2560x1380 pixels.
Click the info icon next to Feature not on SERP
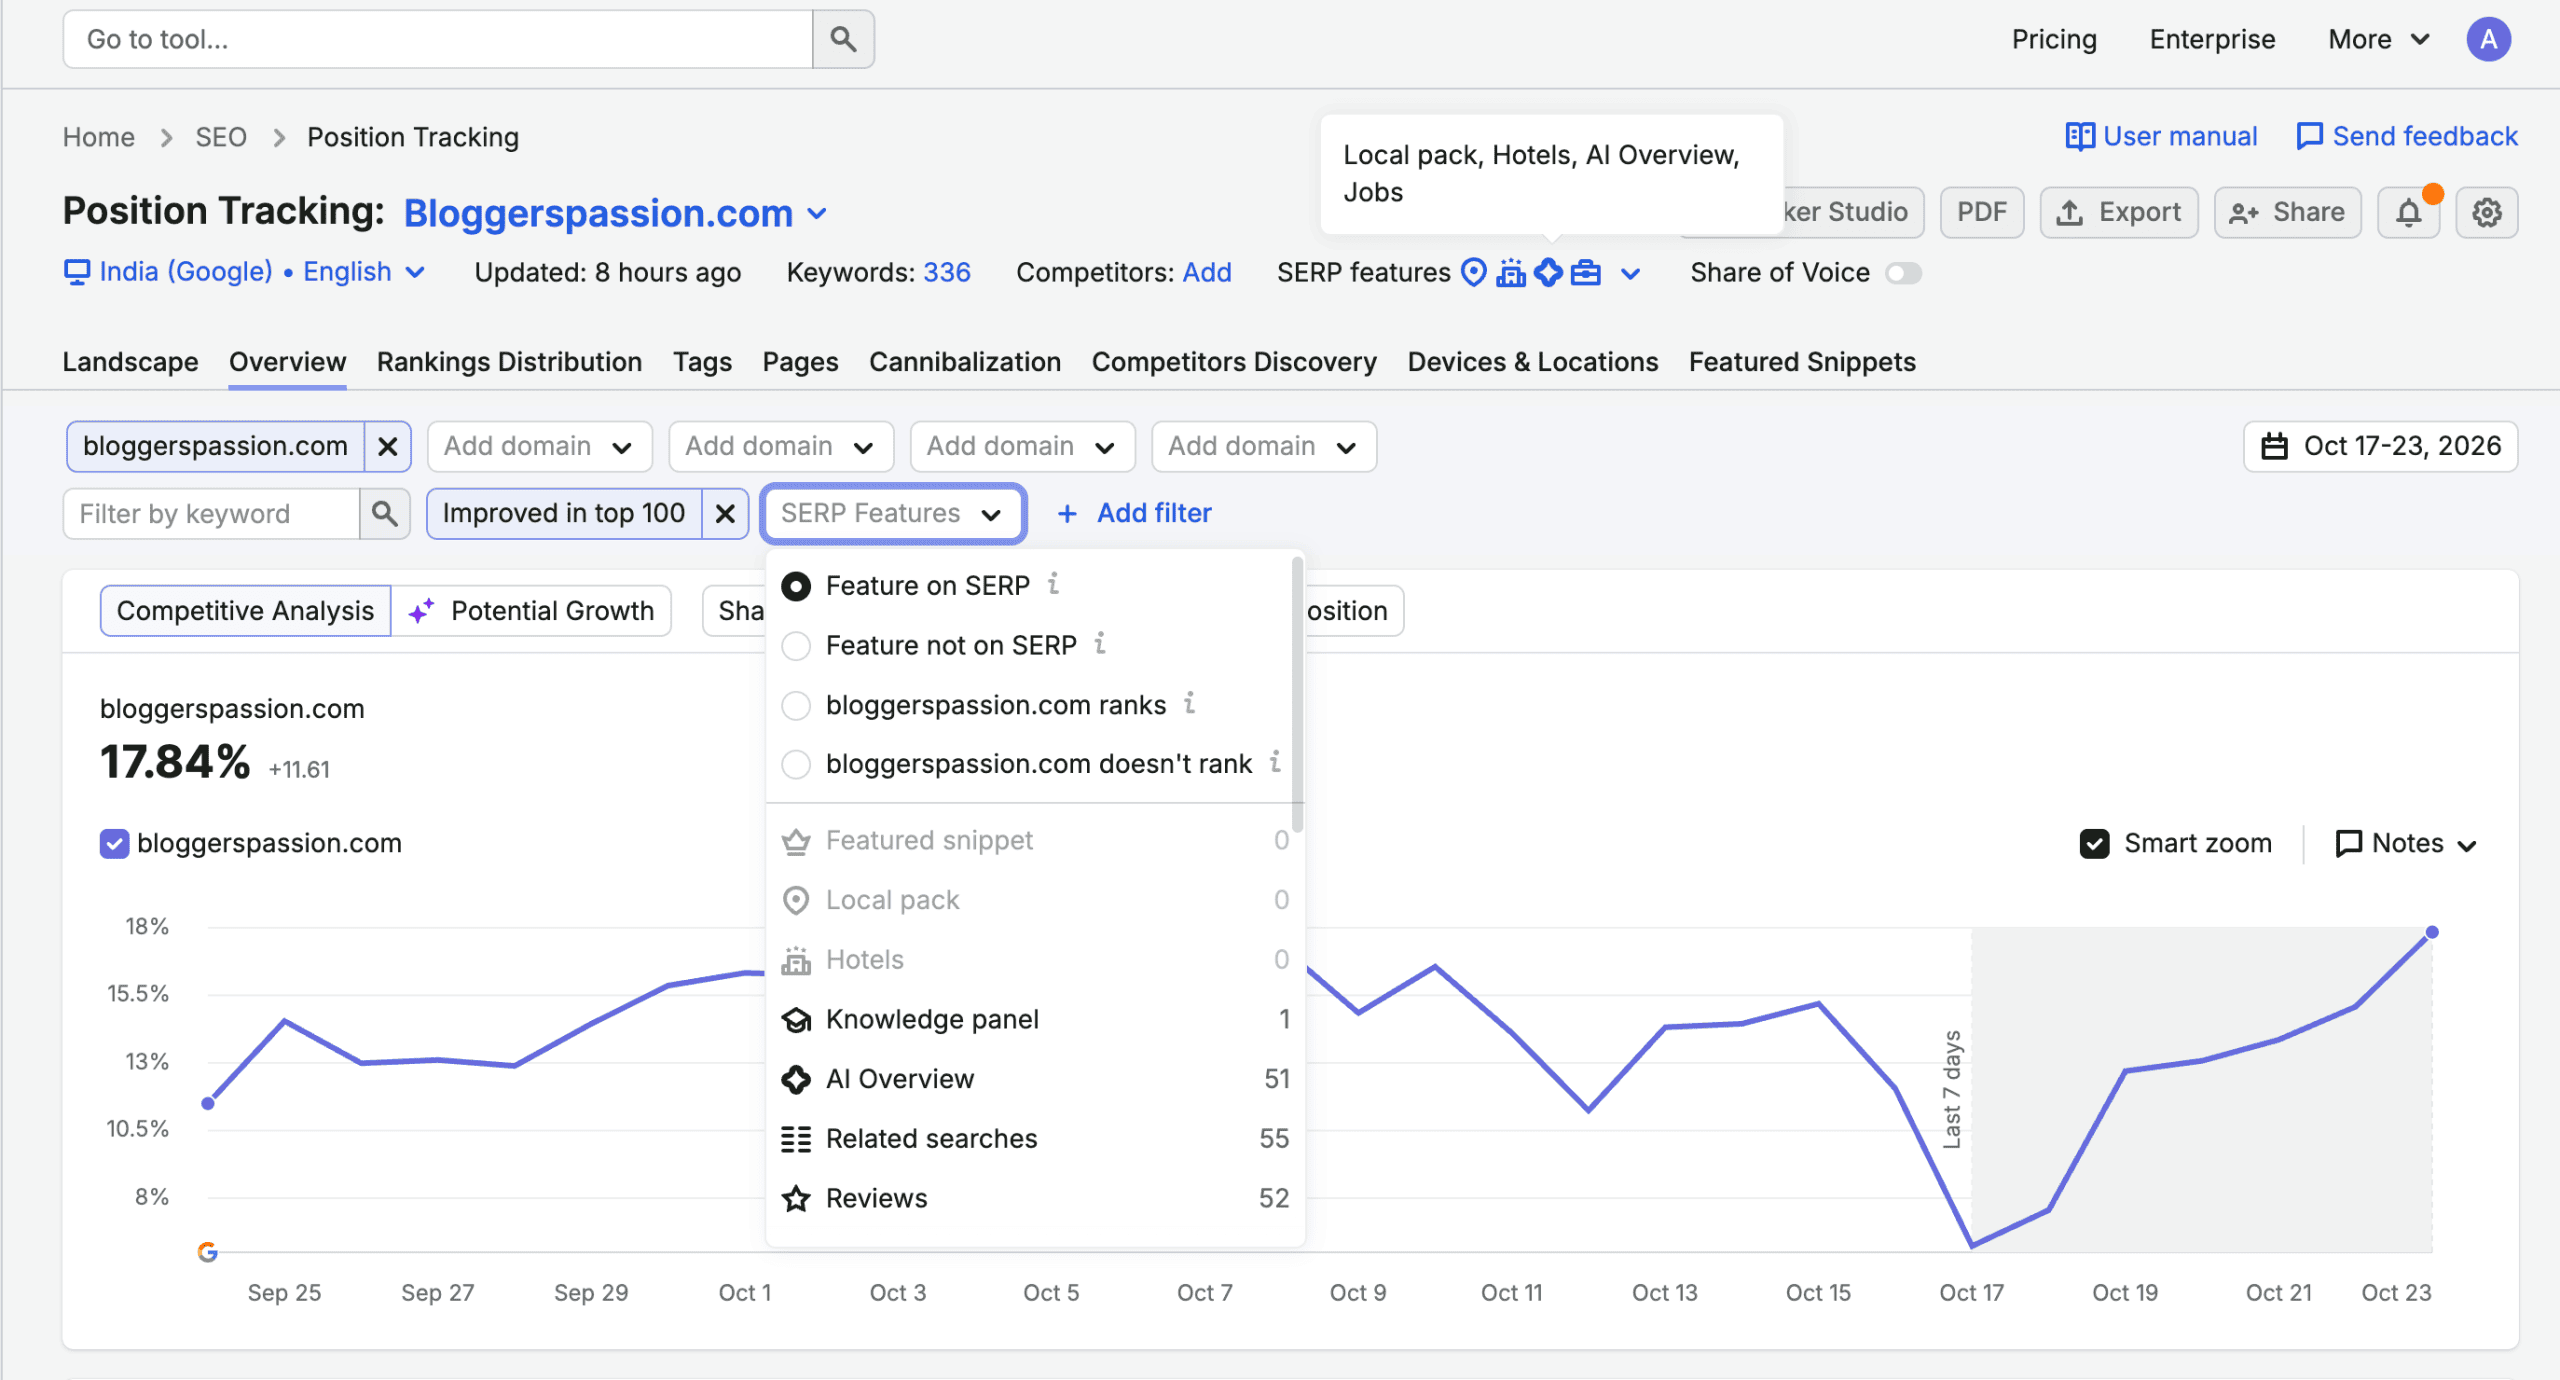1100,644
